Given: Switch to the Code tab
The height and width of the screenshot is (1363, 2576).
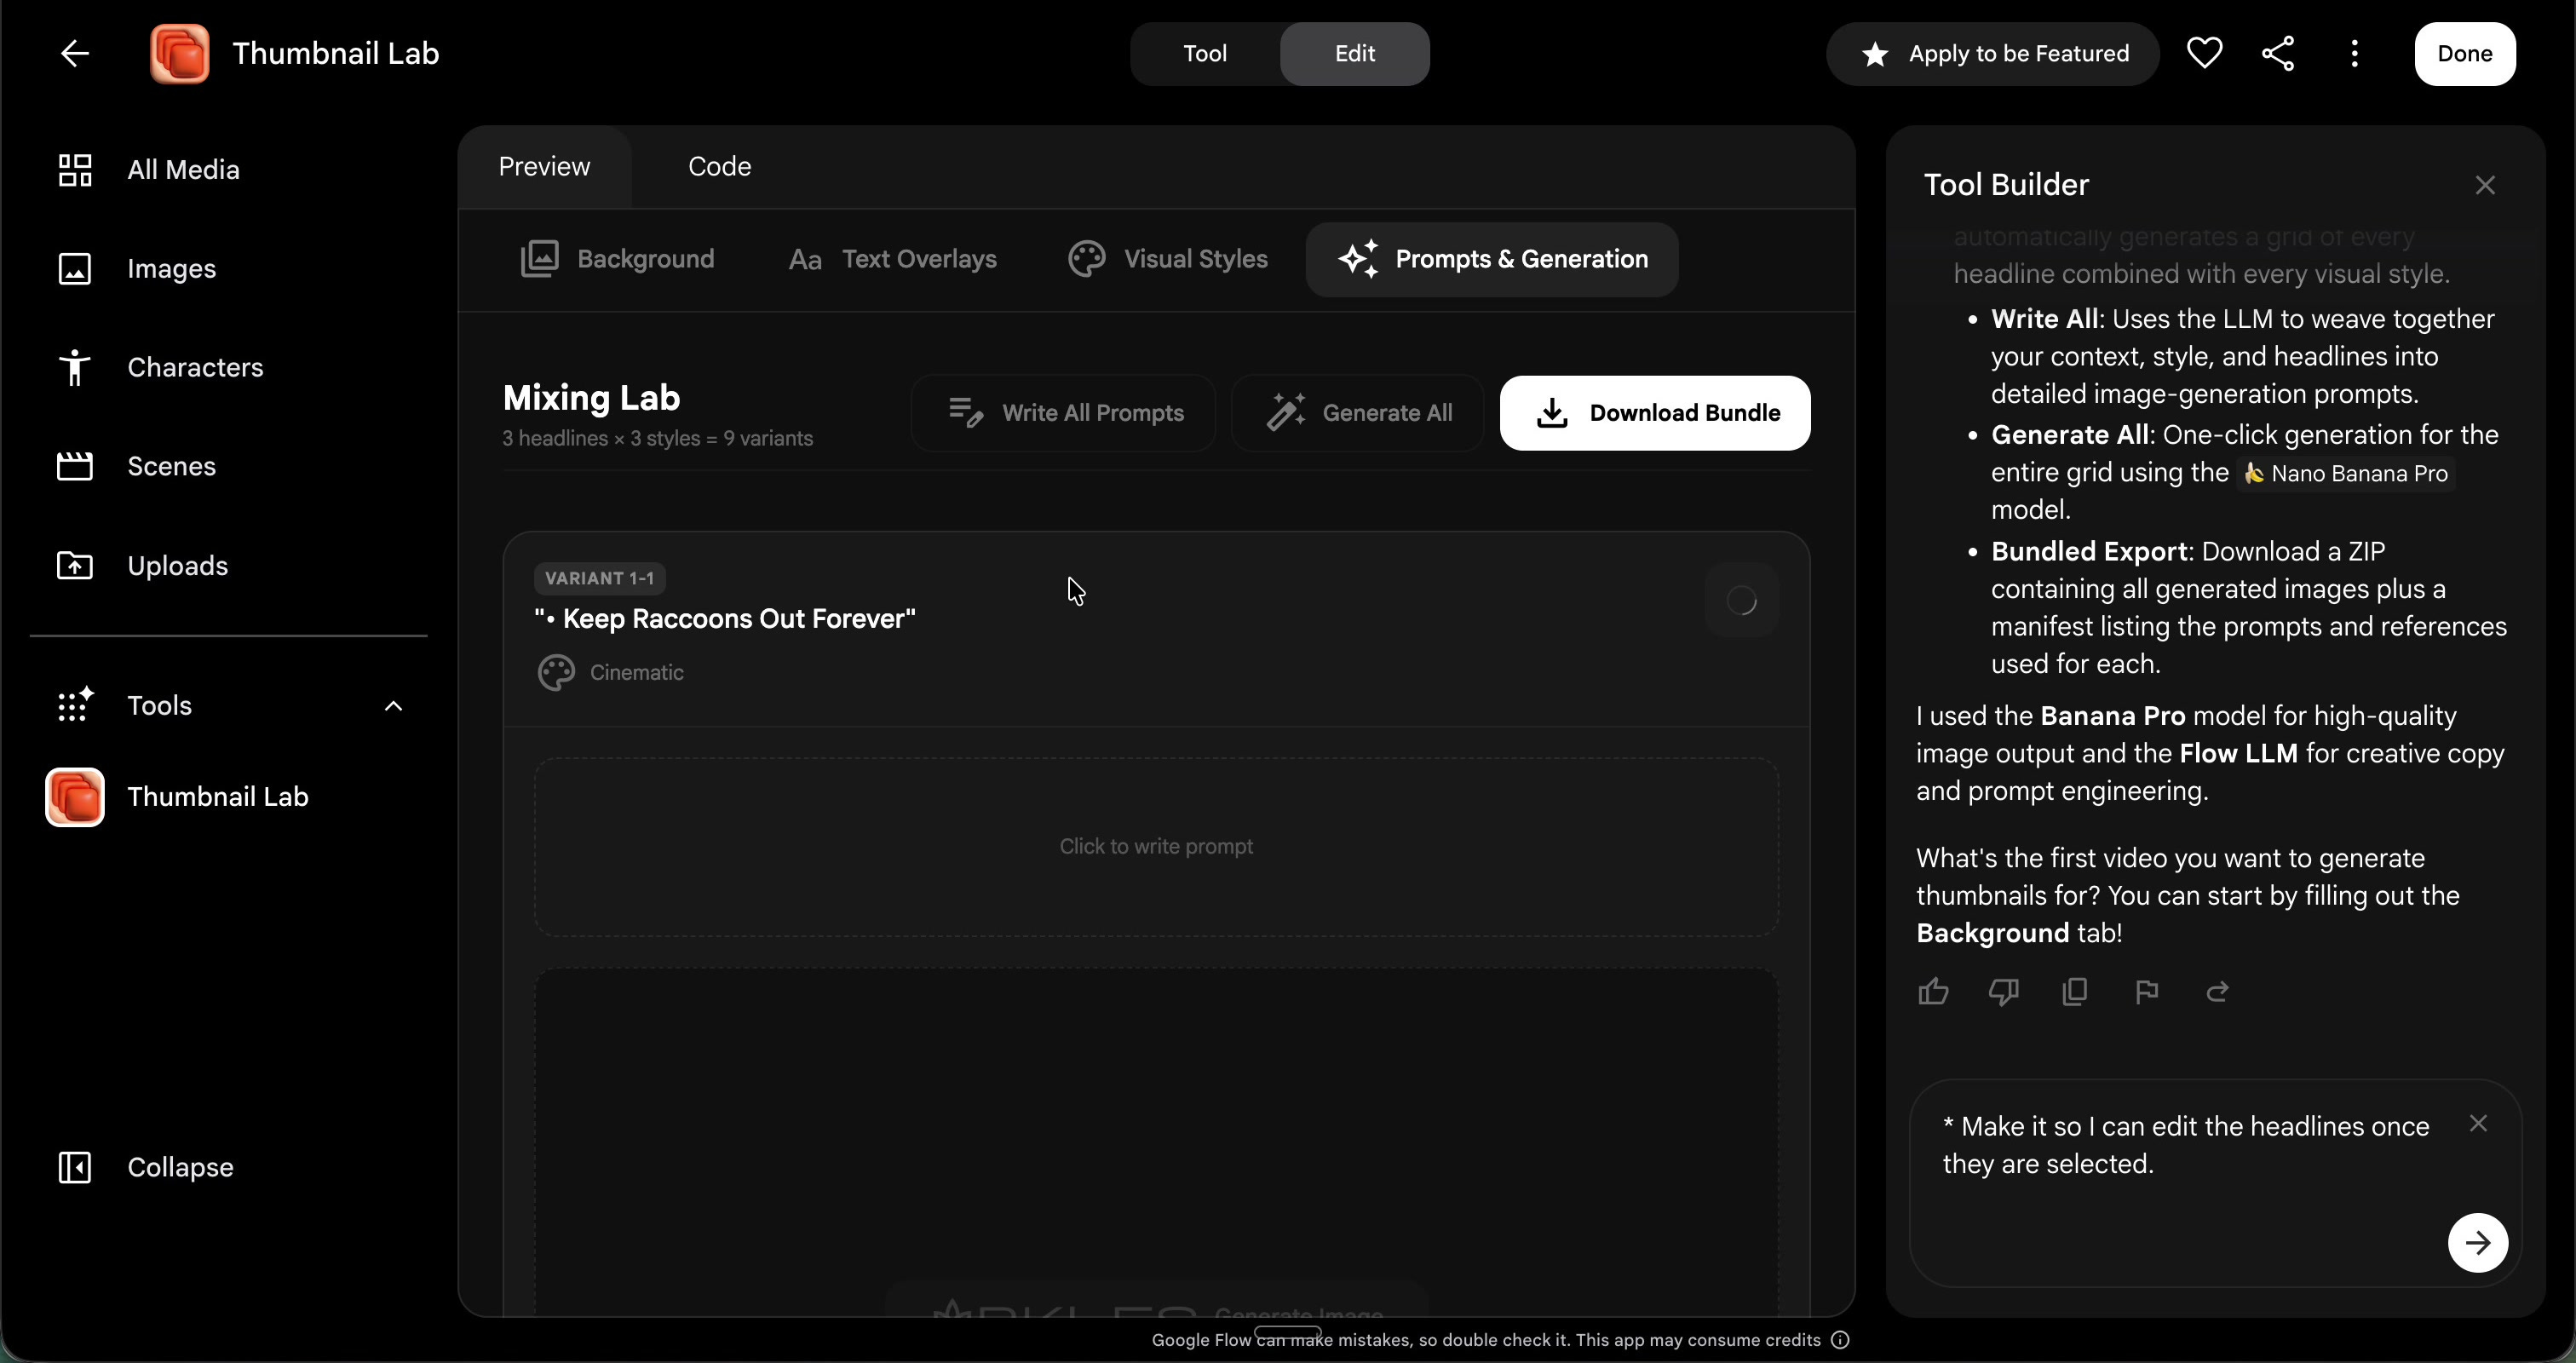Looking at the screenshot, I should pyautogui.click(x=719, y=167).
